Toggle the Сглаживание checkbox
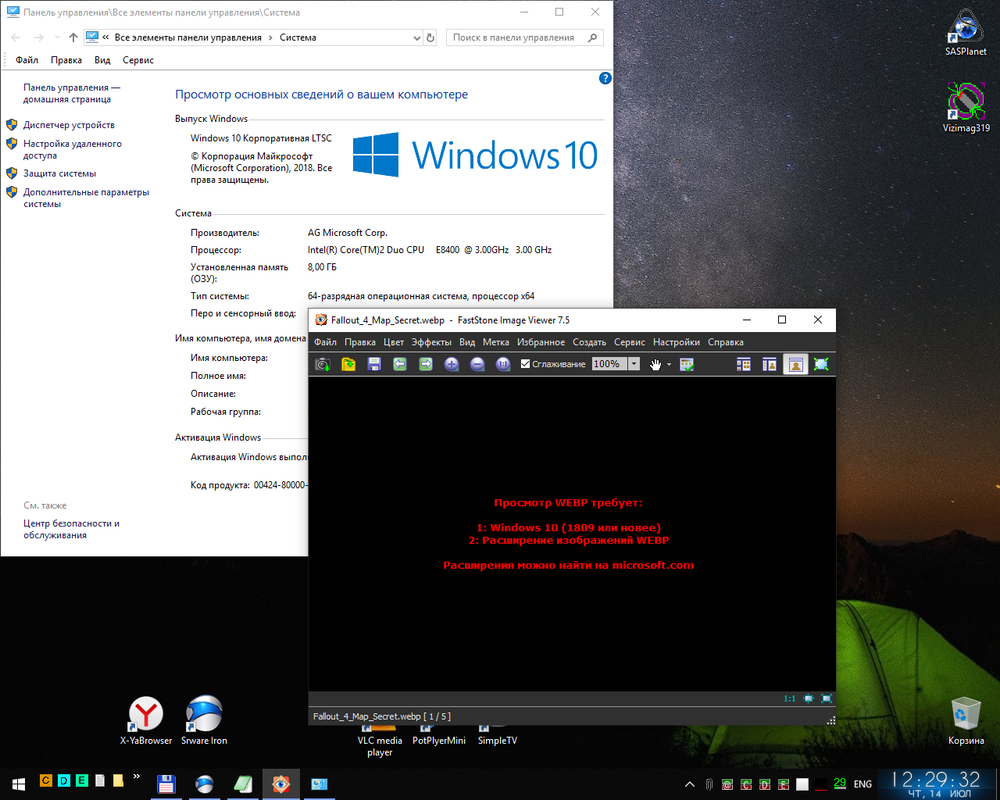 click(526, 364)
